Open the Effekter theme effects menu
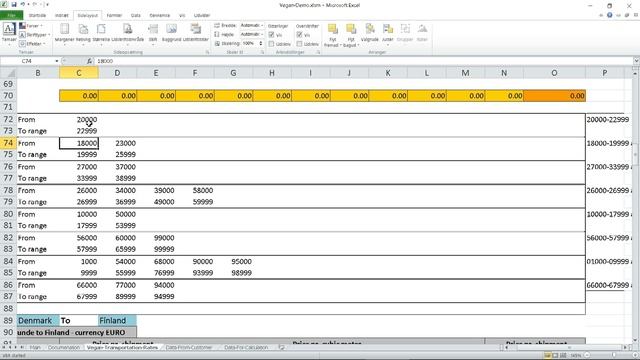640x360 pixels. click(33, 43)
